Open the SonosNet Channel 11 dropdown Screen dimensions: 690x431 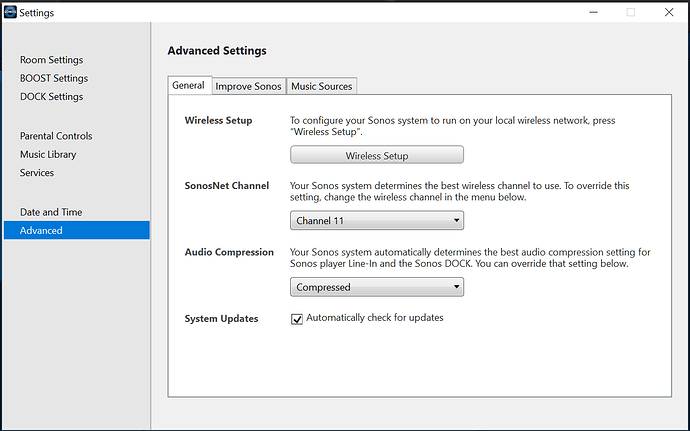click(x=377, y=221)
